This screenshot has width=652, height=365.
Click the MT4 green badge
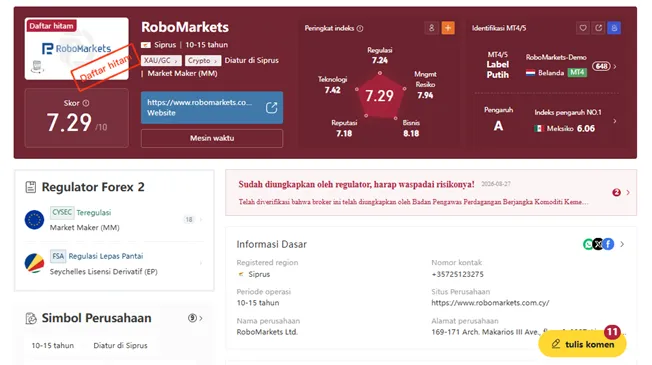(577, 72)
